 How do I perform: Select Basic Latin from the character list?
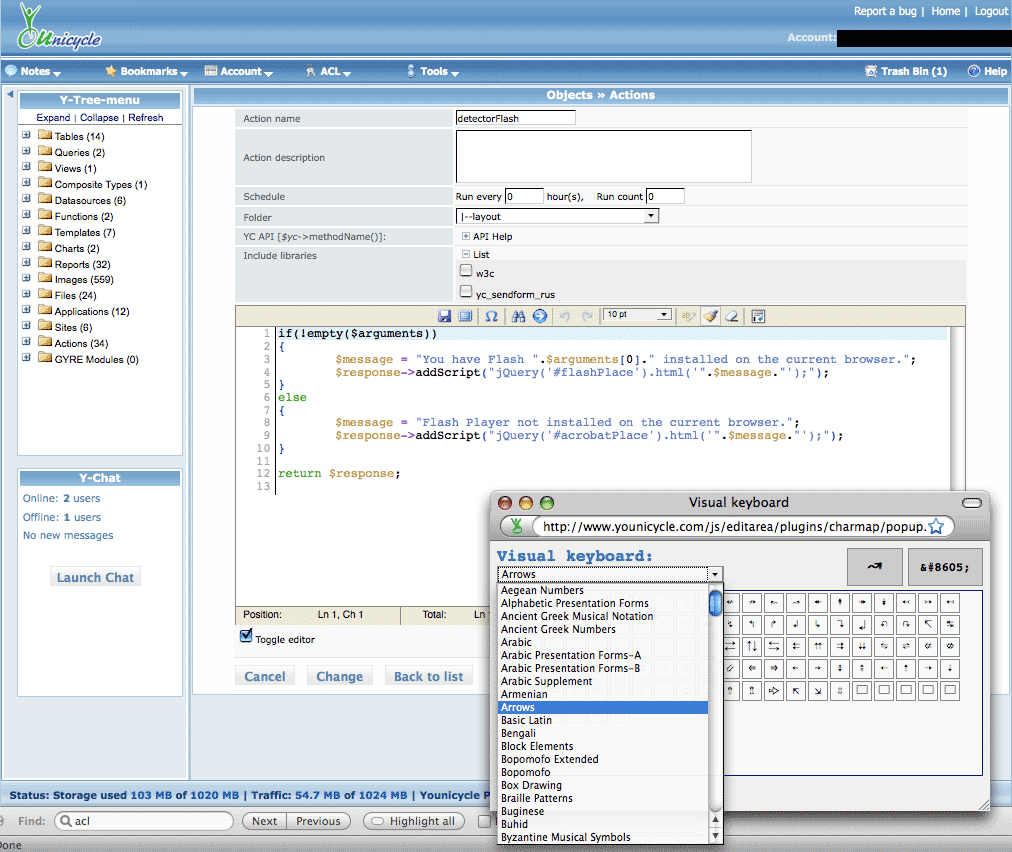tap(527, 720)
